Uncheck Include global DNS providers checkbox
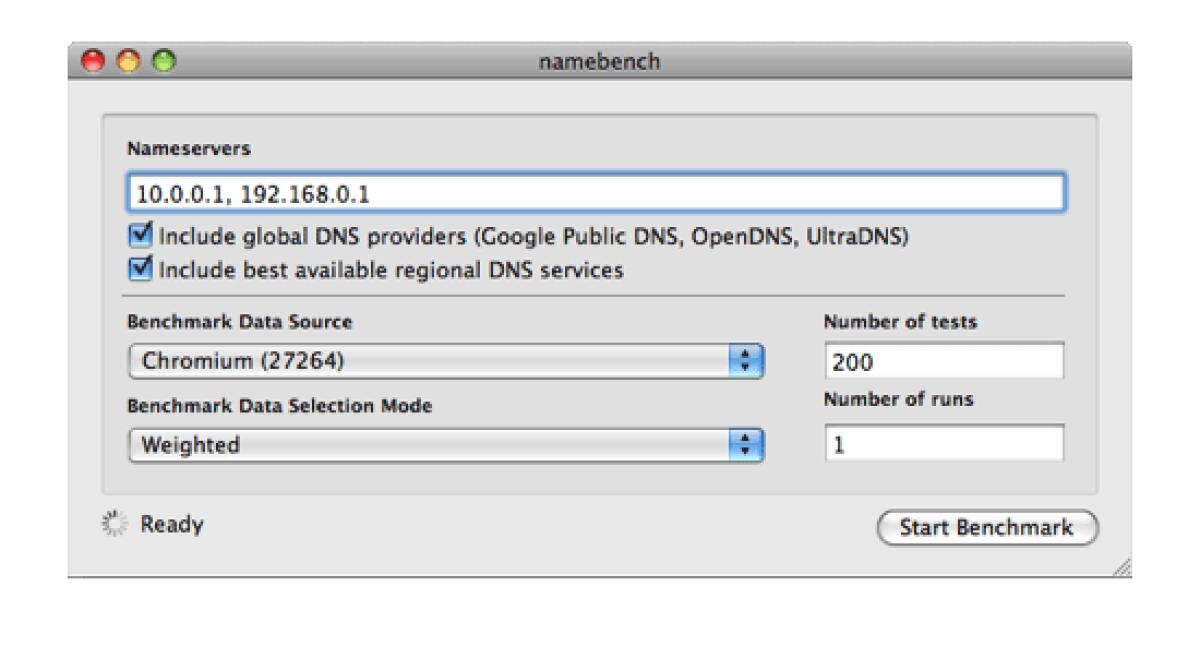The height and width of the screenshot is (670, 1200). [142, 238]
